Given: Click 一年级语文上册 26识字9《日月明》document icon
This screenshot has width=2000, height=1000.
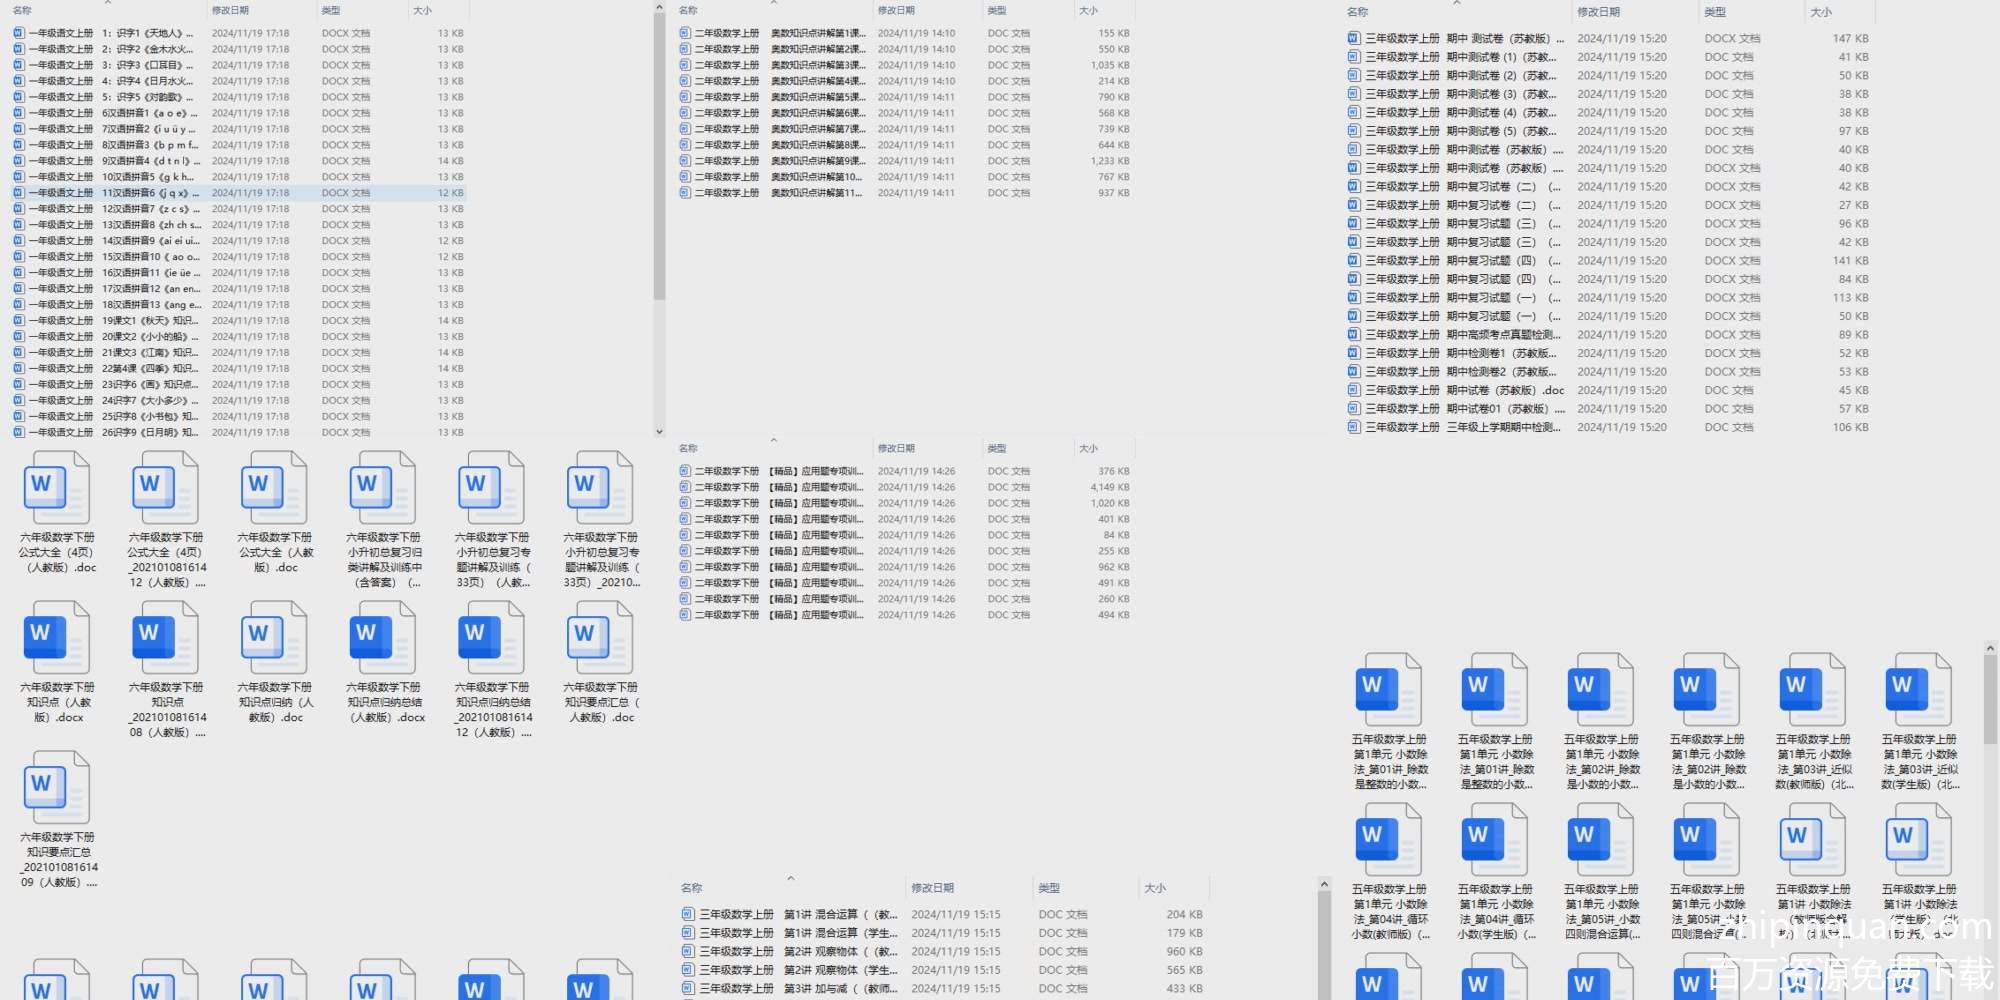Looking at the screenshot, I should tap(19, 433).
